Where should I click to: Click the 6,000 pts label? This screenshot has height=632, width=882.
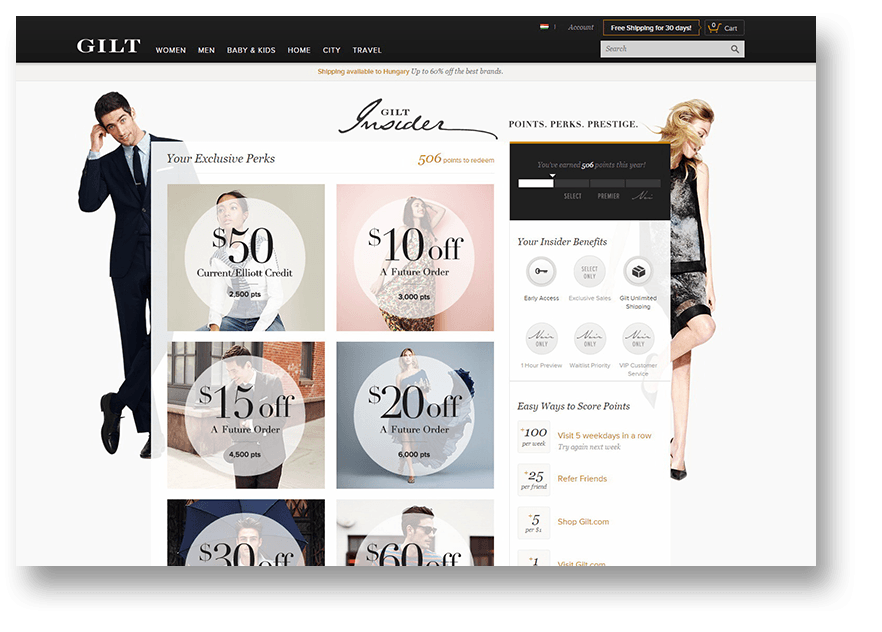point(414,454)
